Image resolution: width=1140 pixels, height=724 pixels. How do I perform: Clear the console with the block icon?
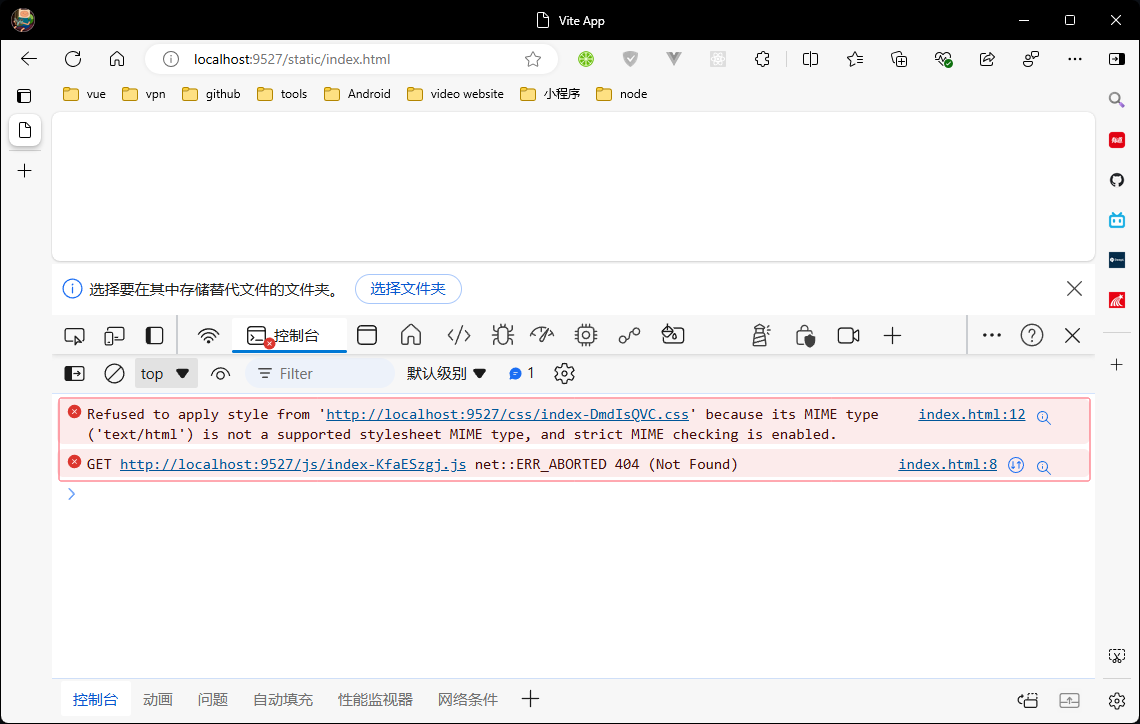click(x=115, y=374)
